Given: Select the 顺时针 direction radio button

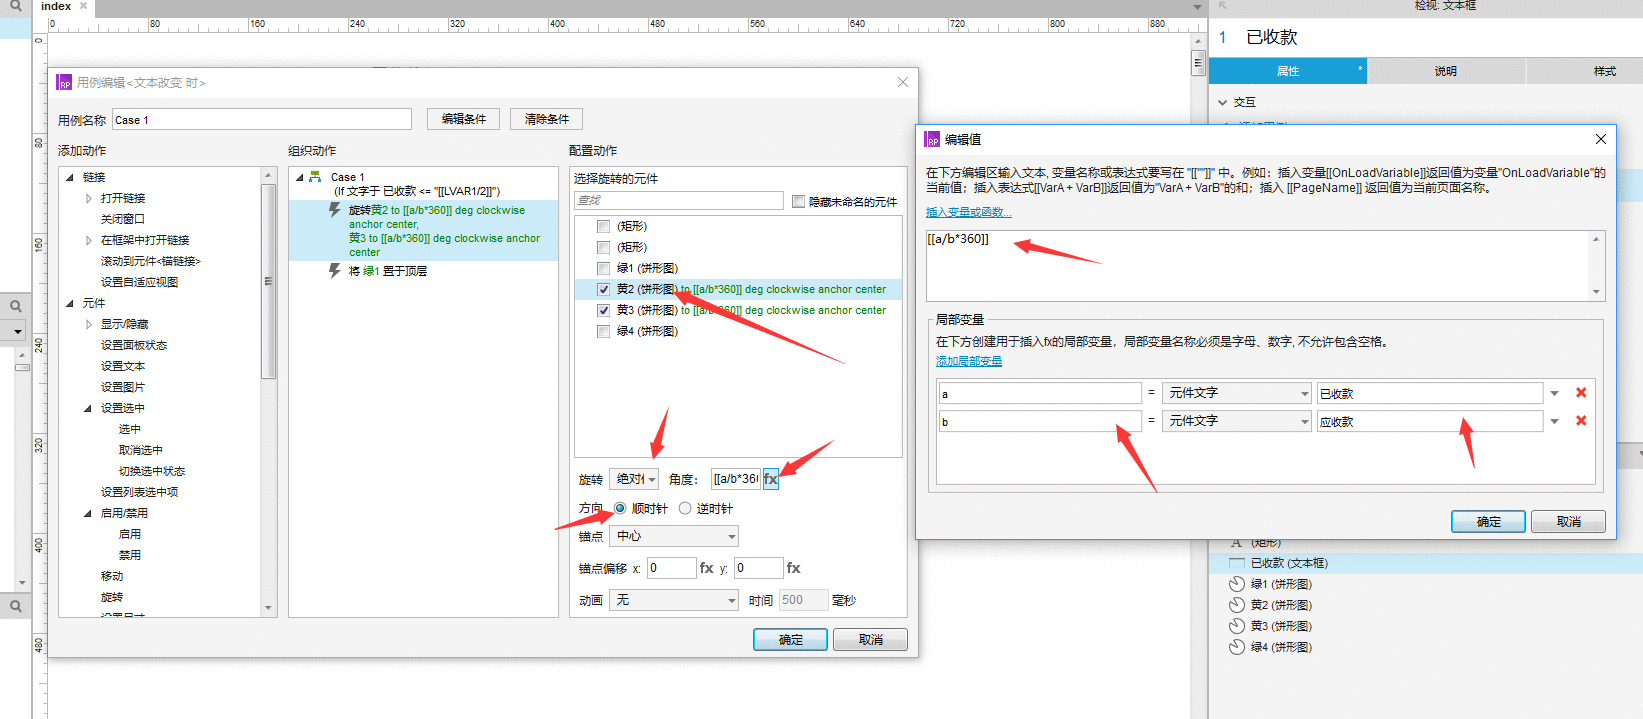Looking at the screenshot, I should (620, 508).
